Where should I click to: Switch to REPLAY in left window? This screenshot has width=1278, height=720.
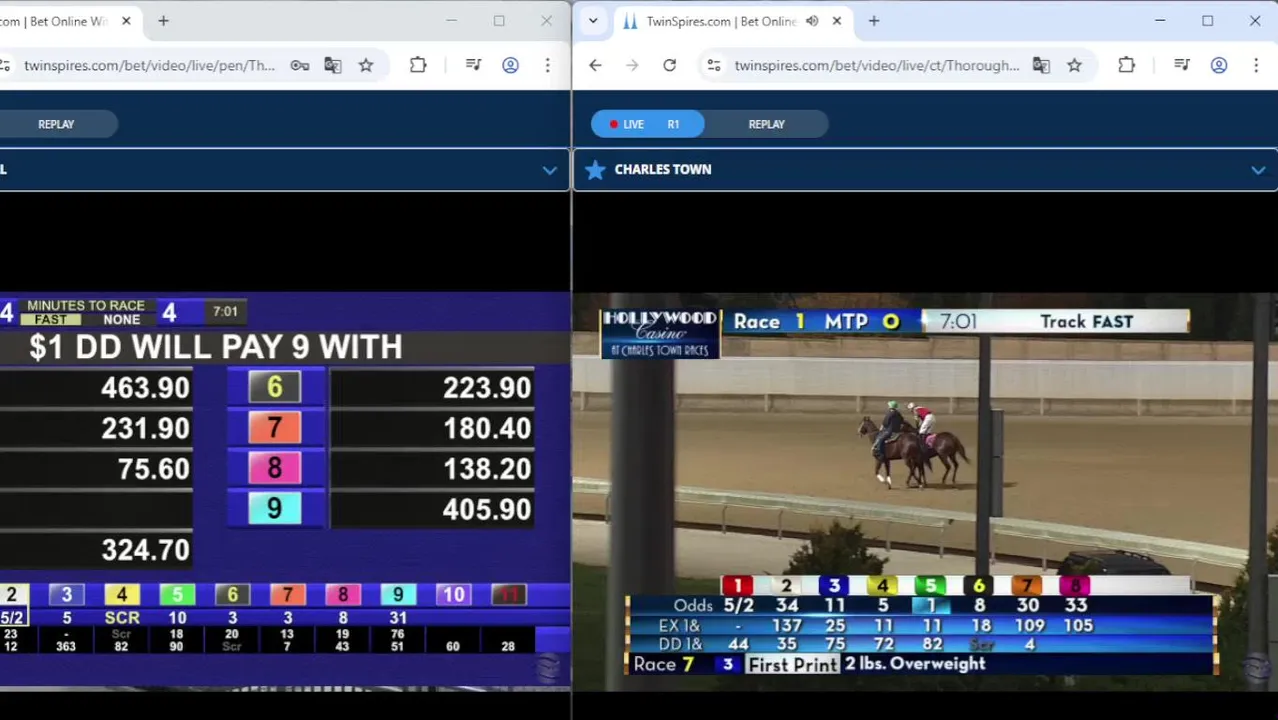coord(56,124)
